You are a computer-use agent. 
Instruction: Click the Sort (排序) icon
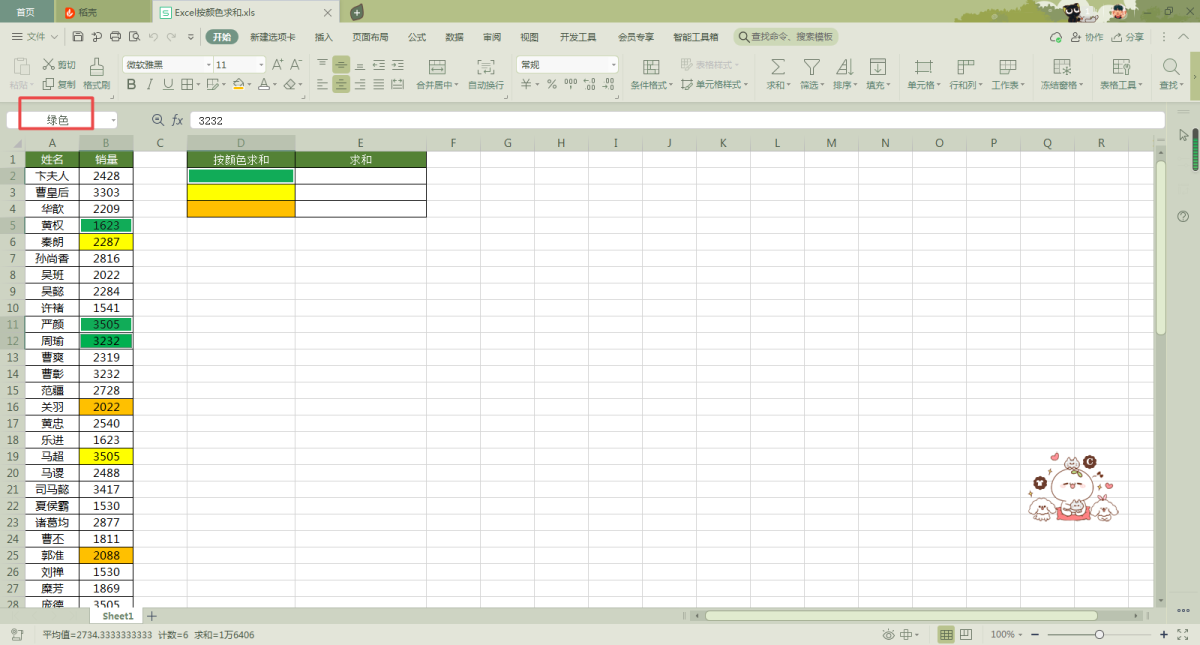click(x=844, y=67)
